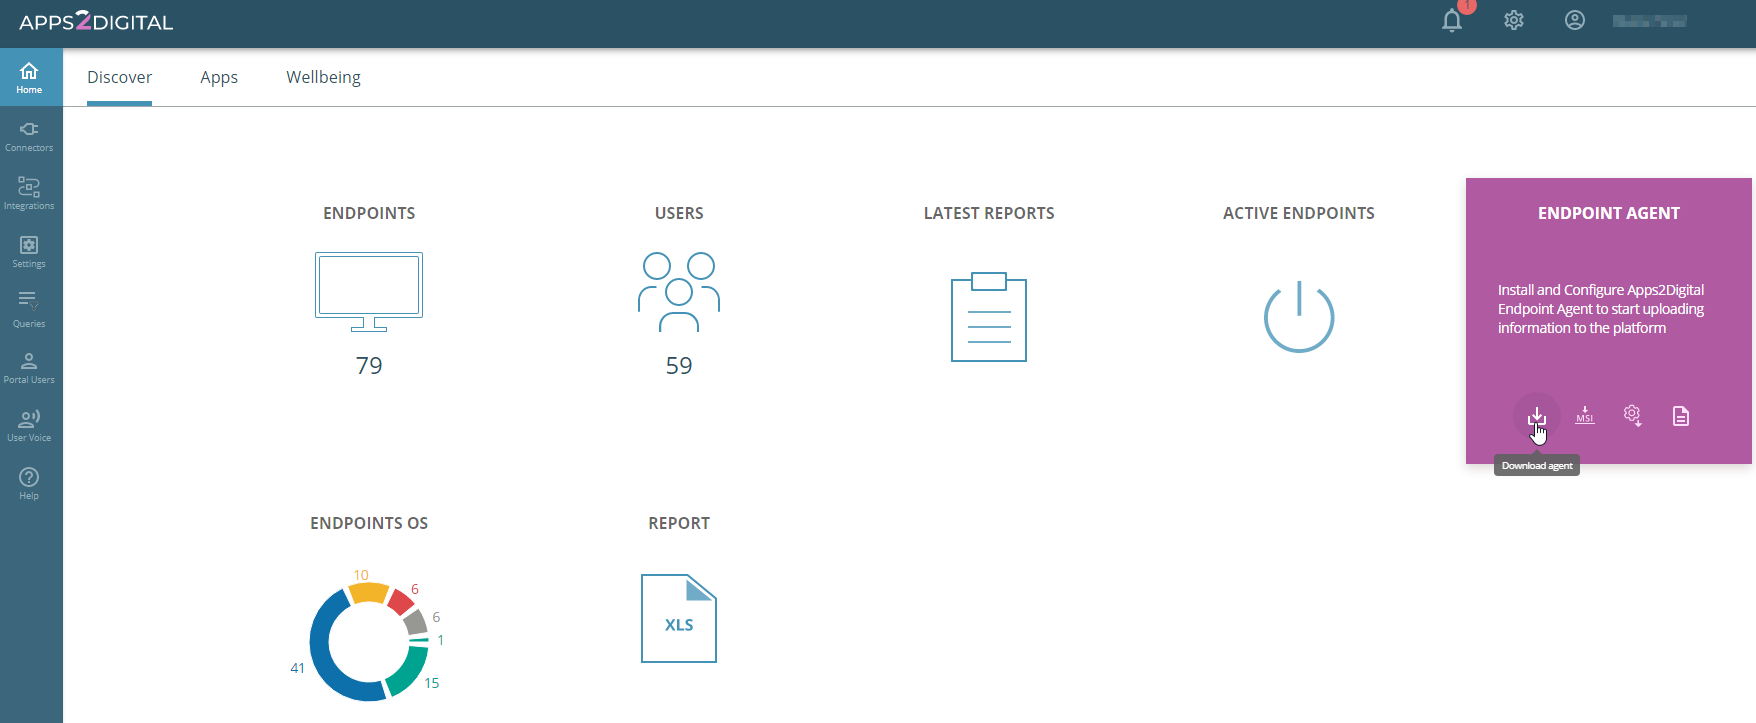Open top bar settings gear
The width and height of the screenshot is (1756, 723).
1514,20
